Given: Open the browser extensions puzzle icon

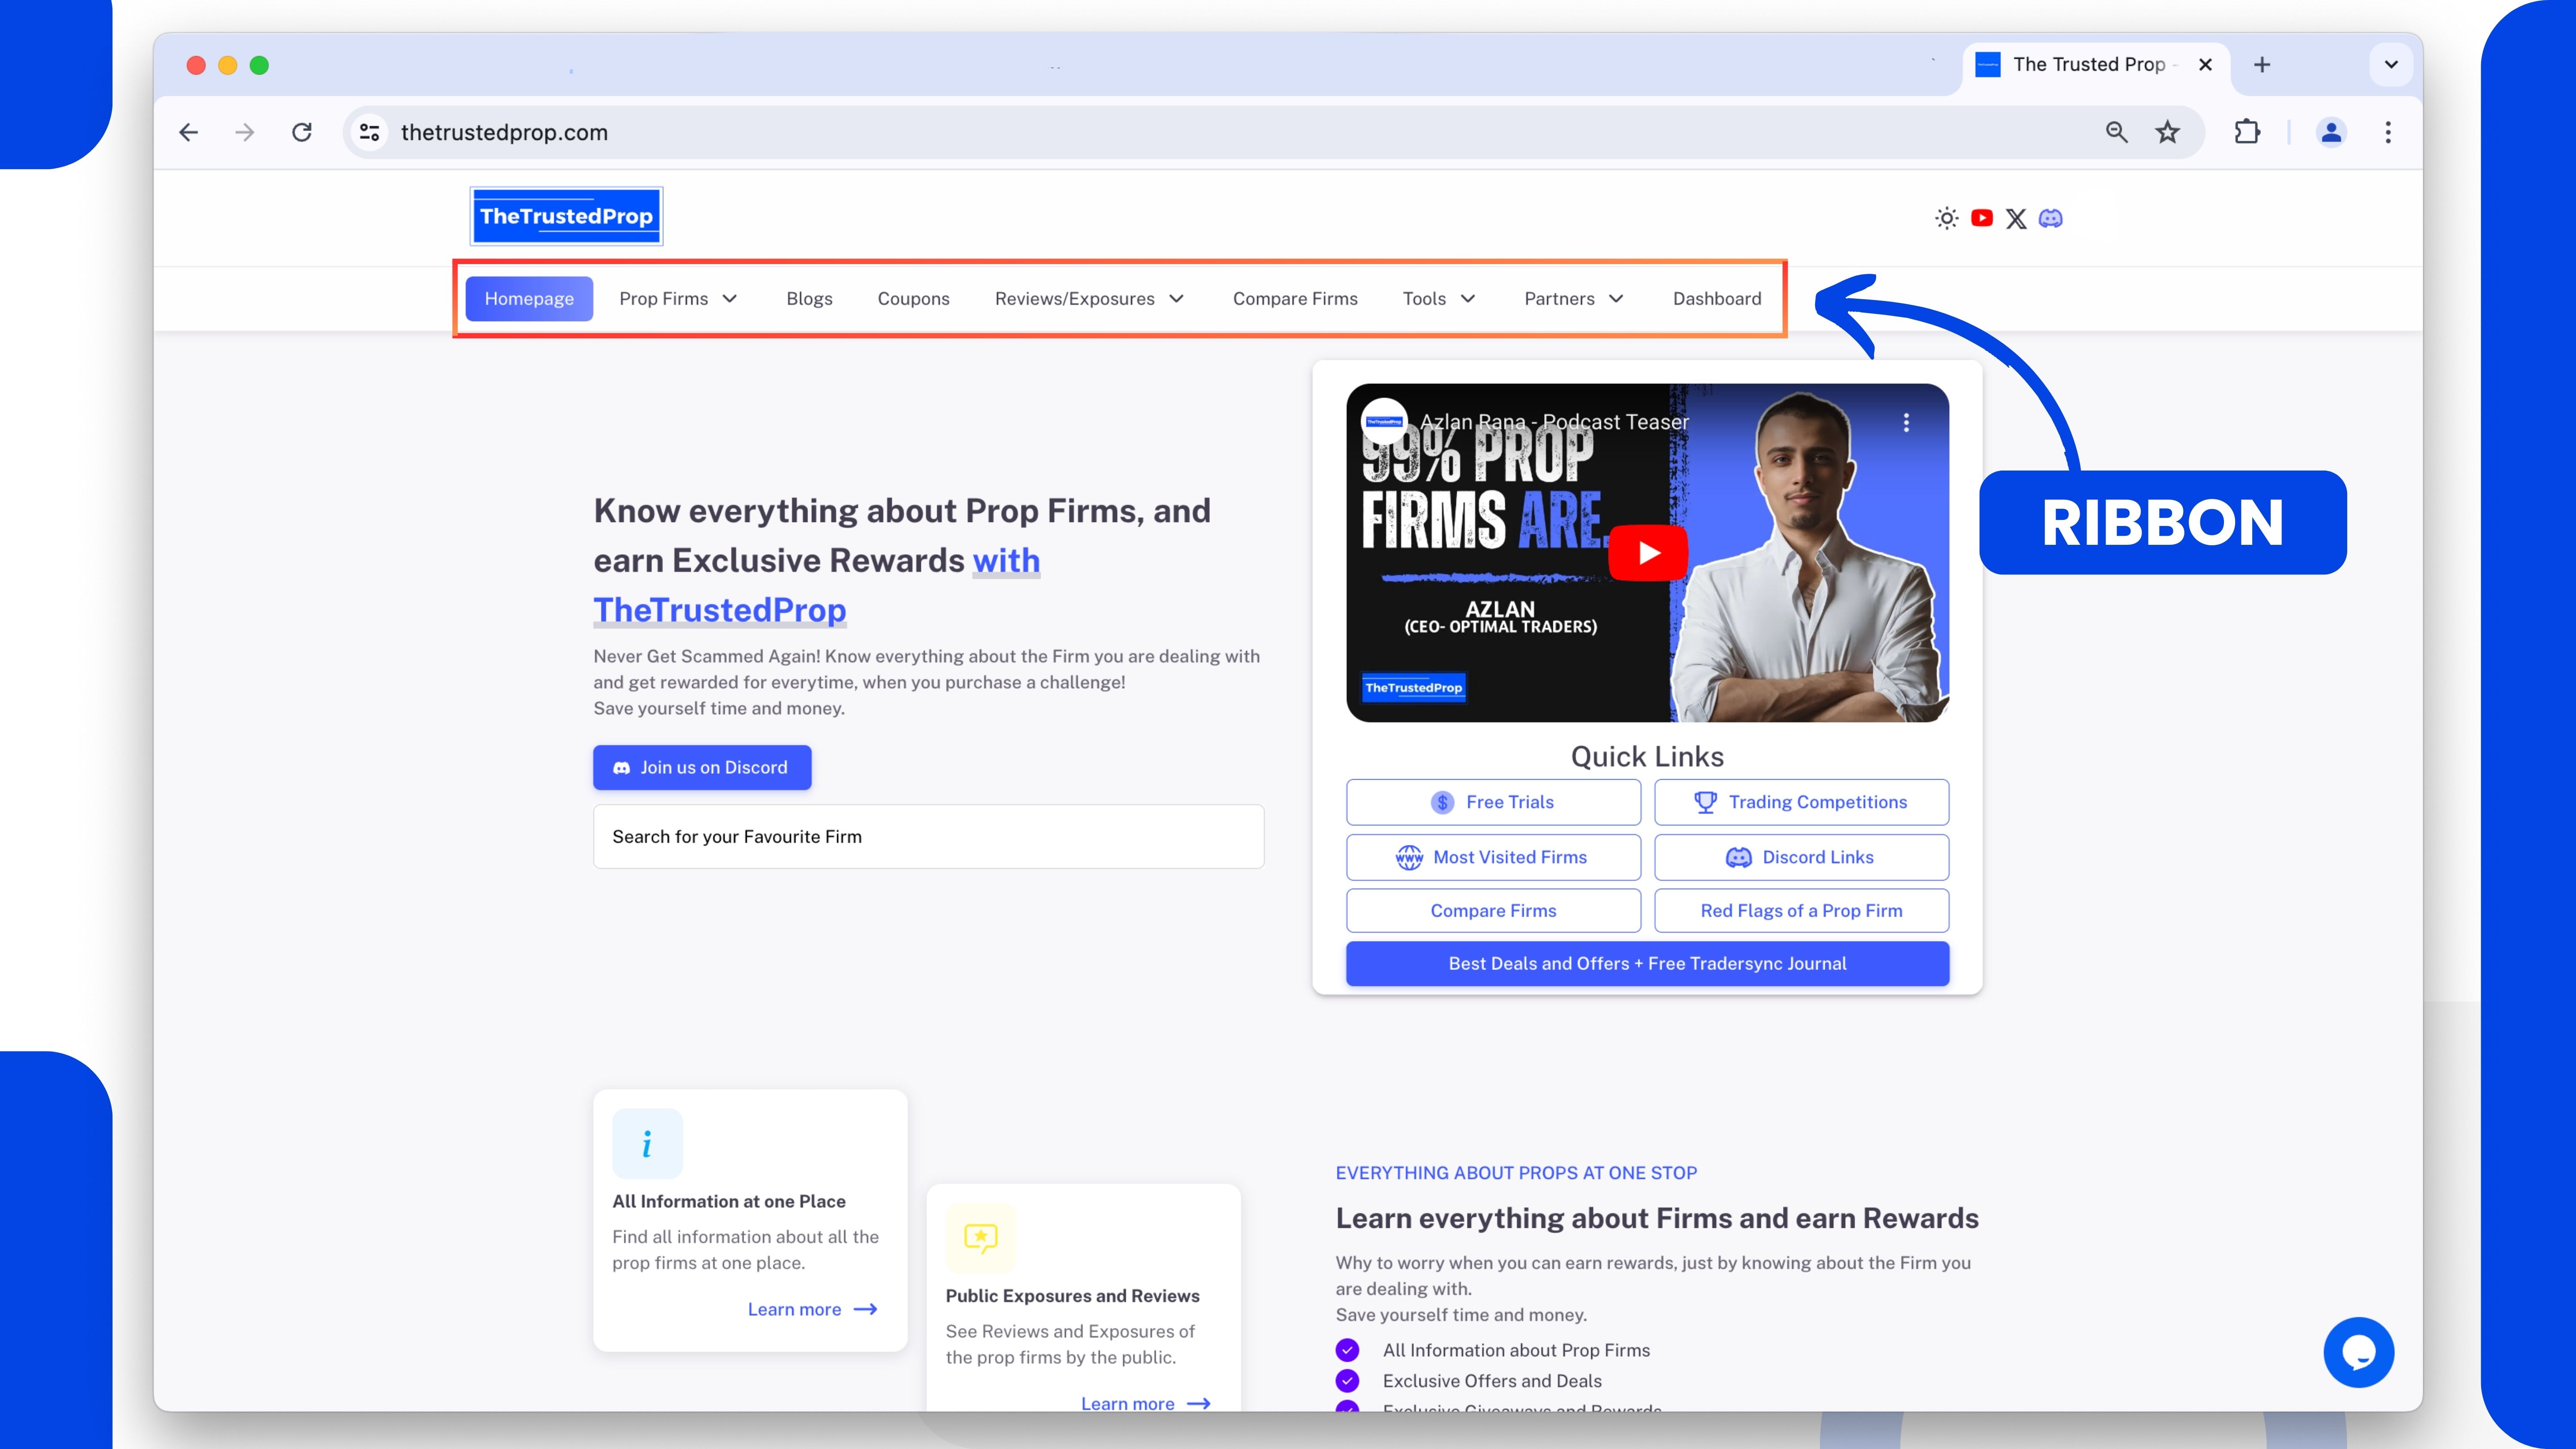Looking at the screenshot, I should [2247, 132].
